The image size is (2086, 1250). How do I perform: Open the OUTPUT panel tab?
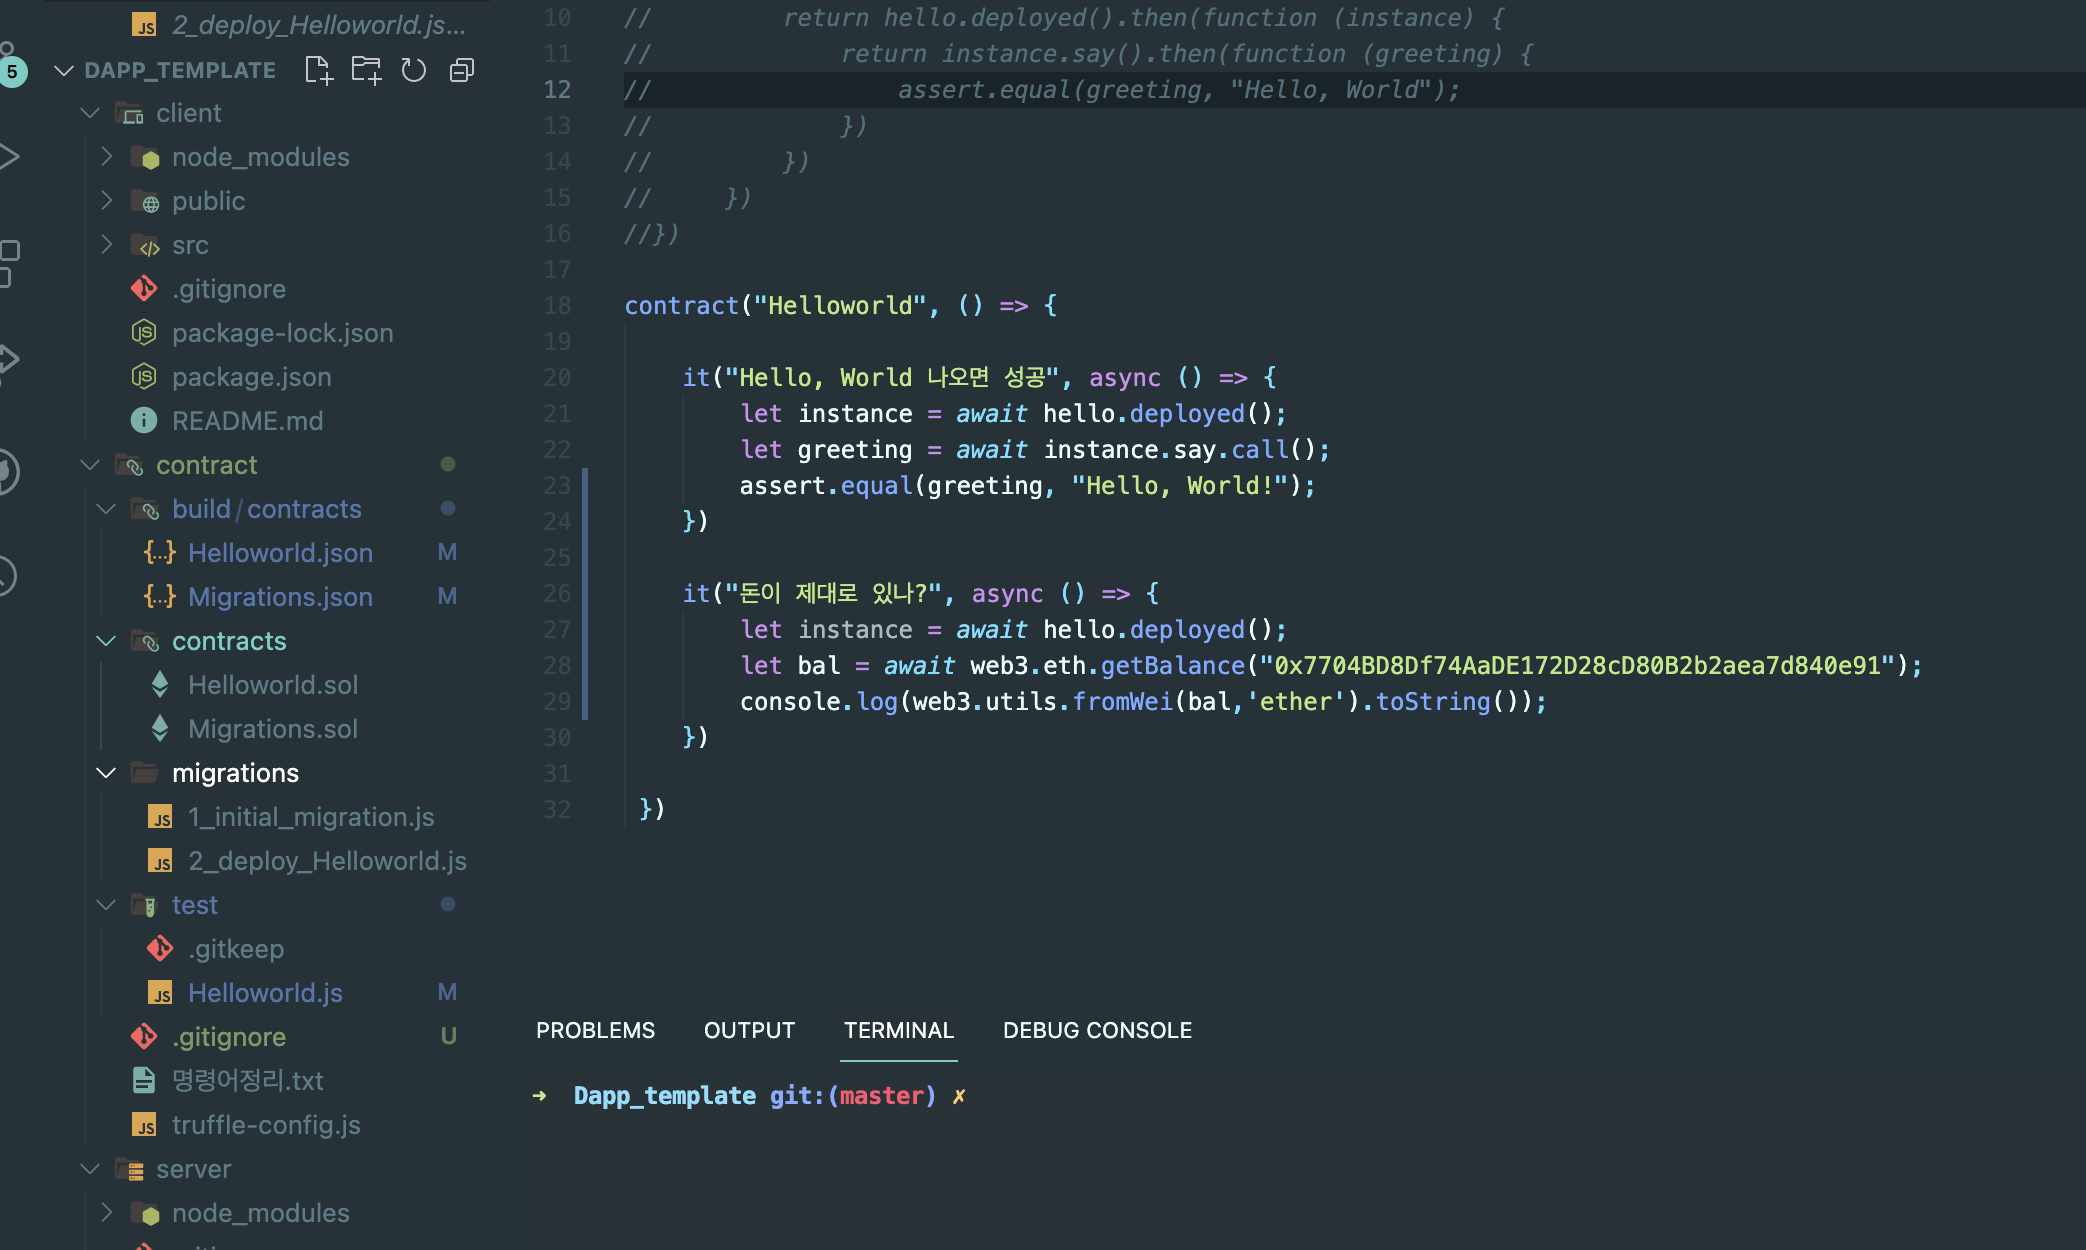pos(749,1030)
